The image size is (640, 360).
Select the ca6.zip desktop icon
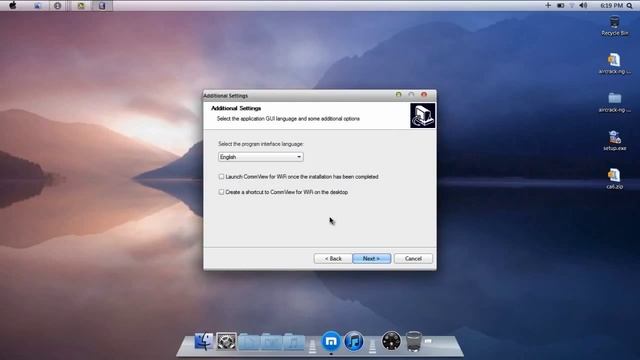coord(614,179)
